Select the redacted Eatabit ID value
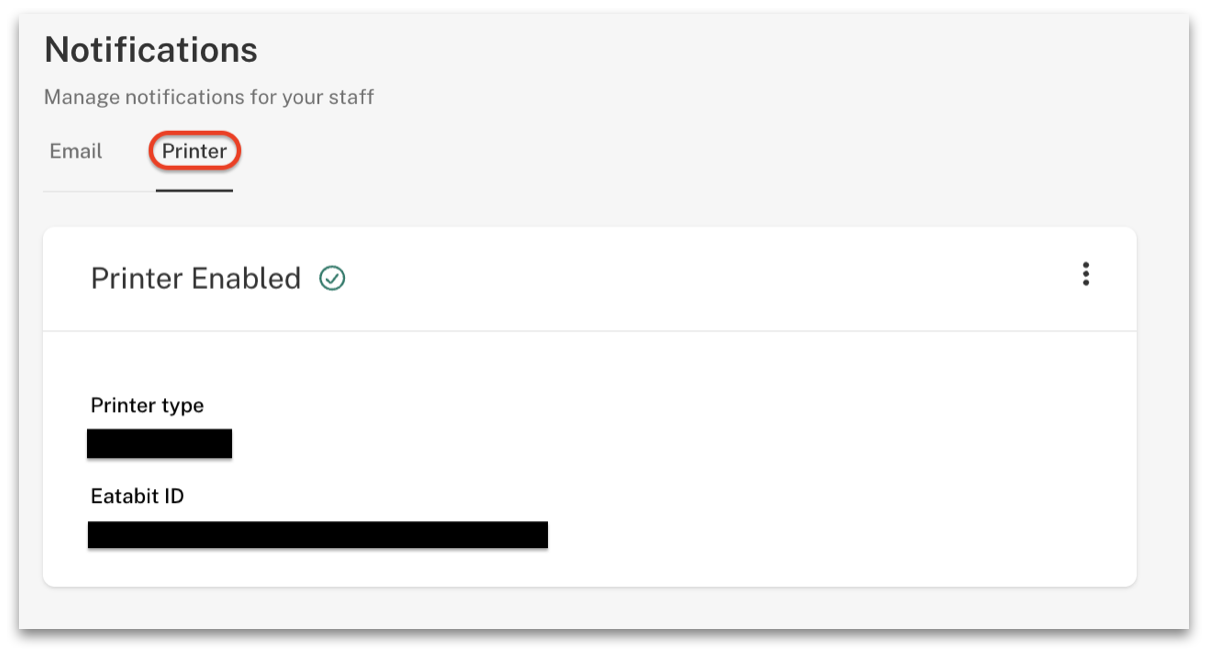This screenshot has height=656, width=1210. click(x=318, y=534)
